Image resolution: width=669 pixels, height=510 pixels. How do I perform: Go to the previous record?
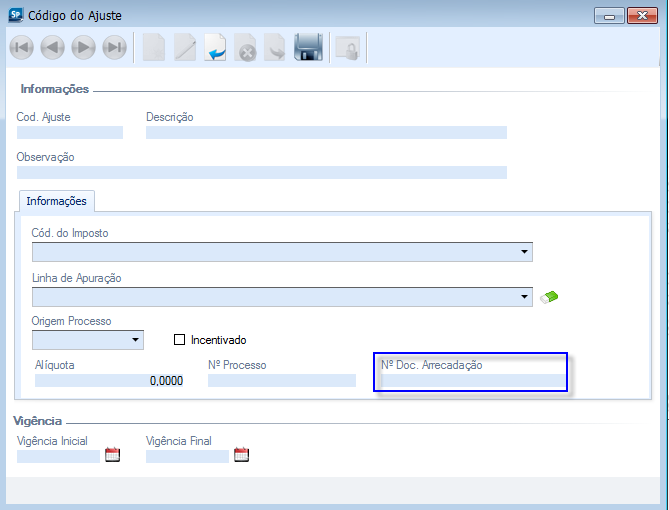(52, 48)
